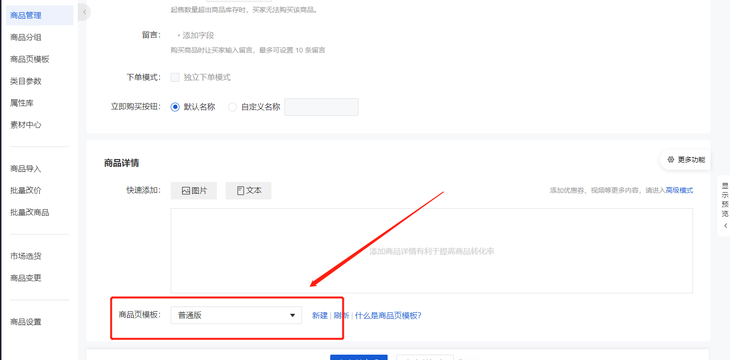Viewport: 730px width, 360px height.
Task: Click 添加字段 to add a message field
Action: 196,35
